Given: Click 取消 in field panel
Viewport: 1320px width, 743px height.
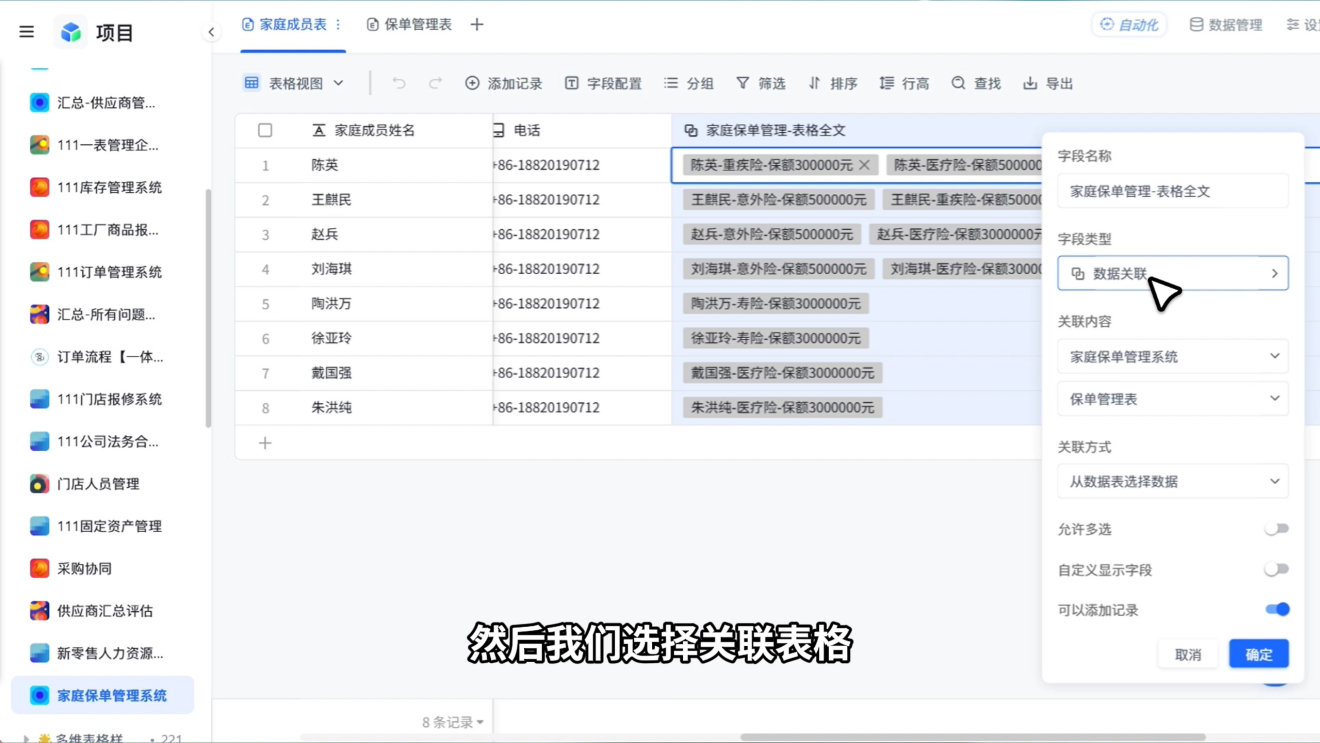Looking at the screenshot, I should click(x=1188, y=654).
